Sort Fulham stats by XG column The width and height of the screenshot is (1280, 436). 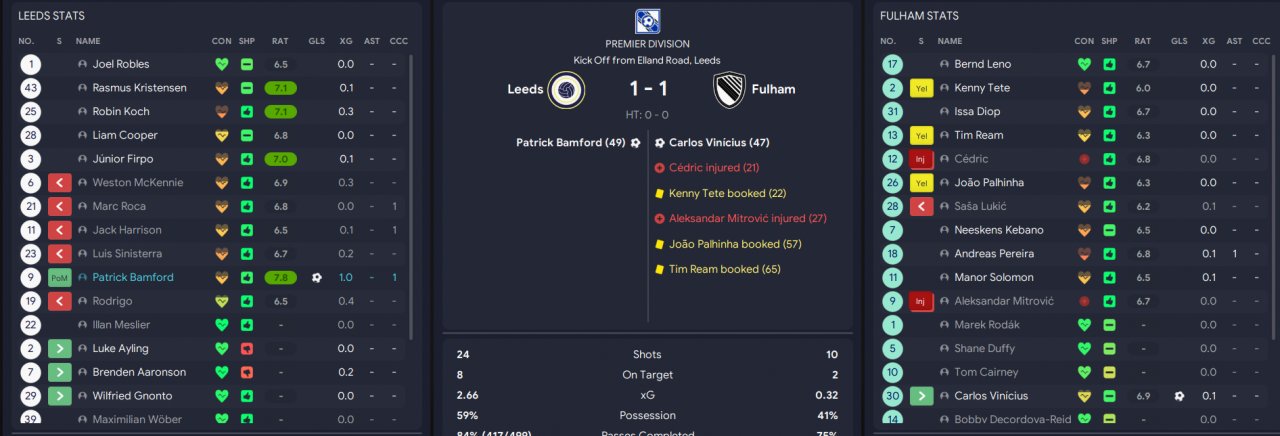tap(1208, 41)
